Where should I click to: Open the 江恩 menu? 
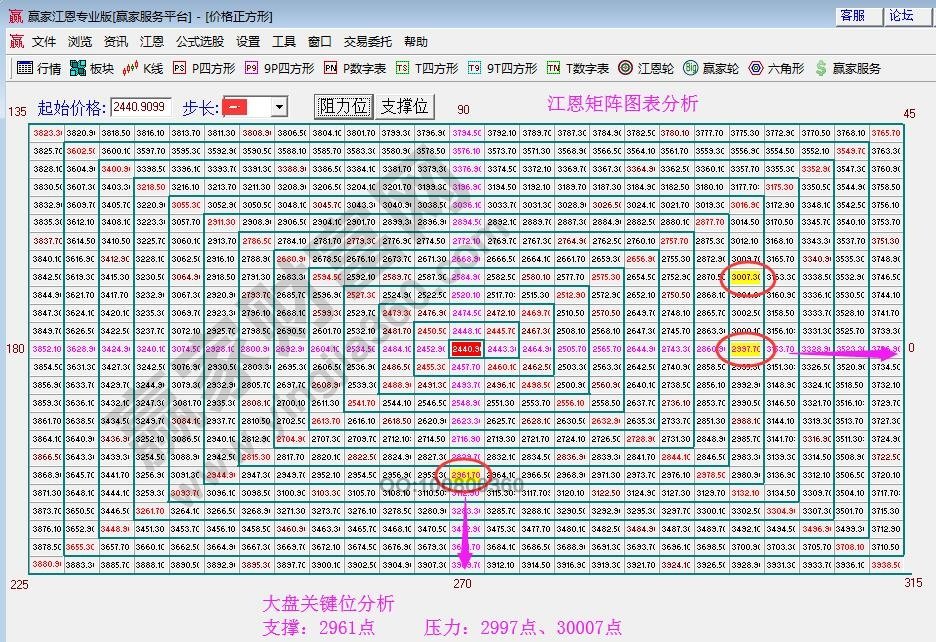click(x=152, y=42)
